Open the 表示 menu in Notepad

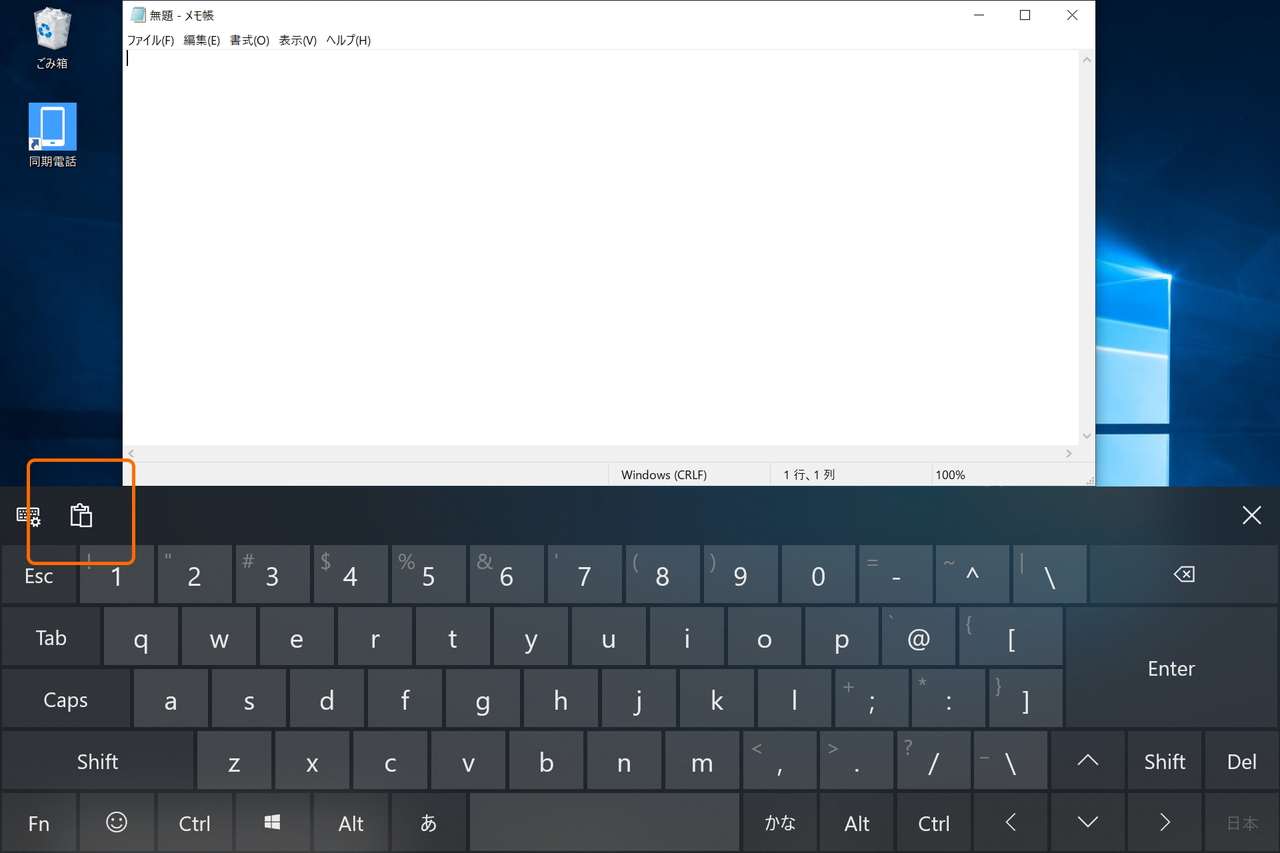296,40
